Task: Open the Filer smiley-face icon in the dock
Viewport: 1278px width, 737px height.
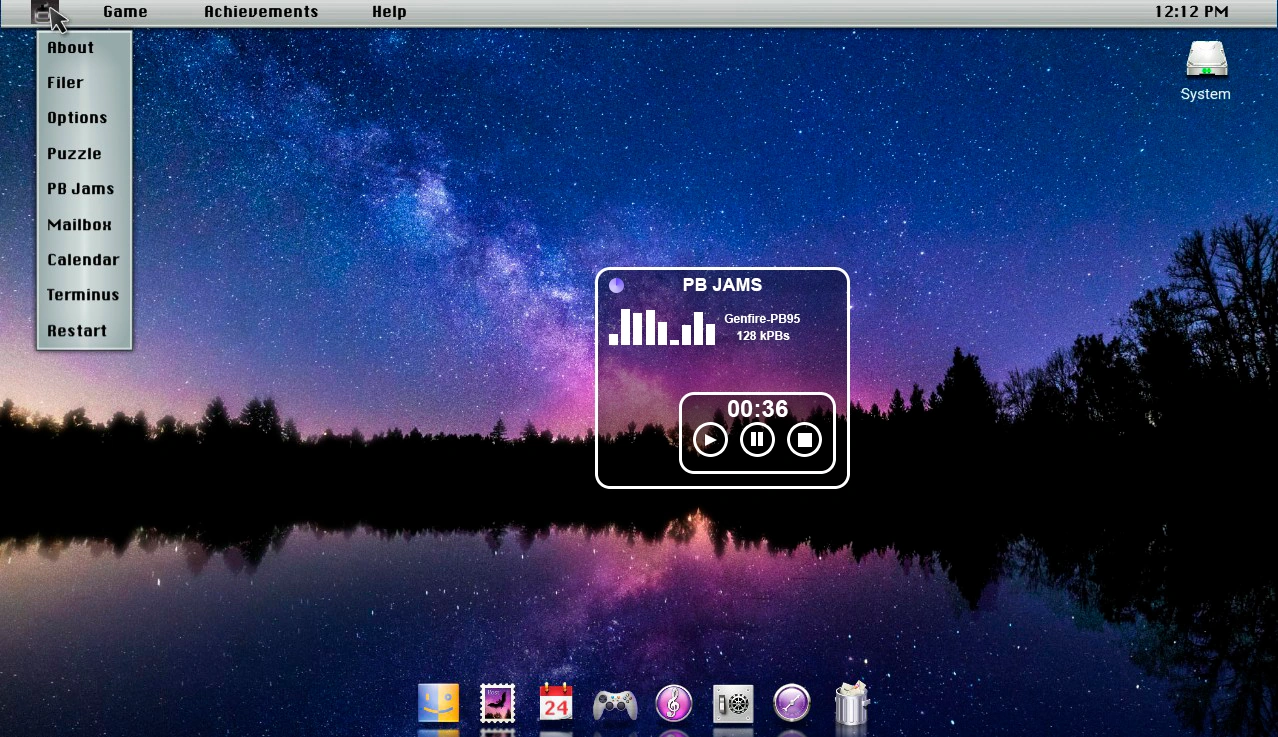Action: tap(438, 703)
